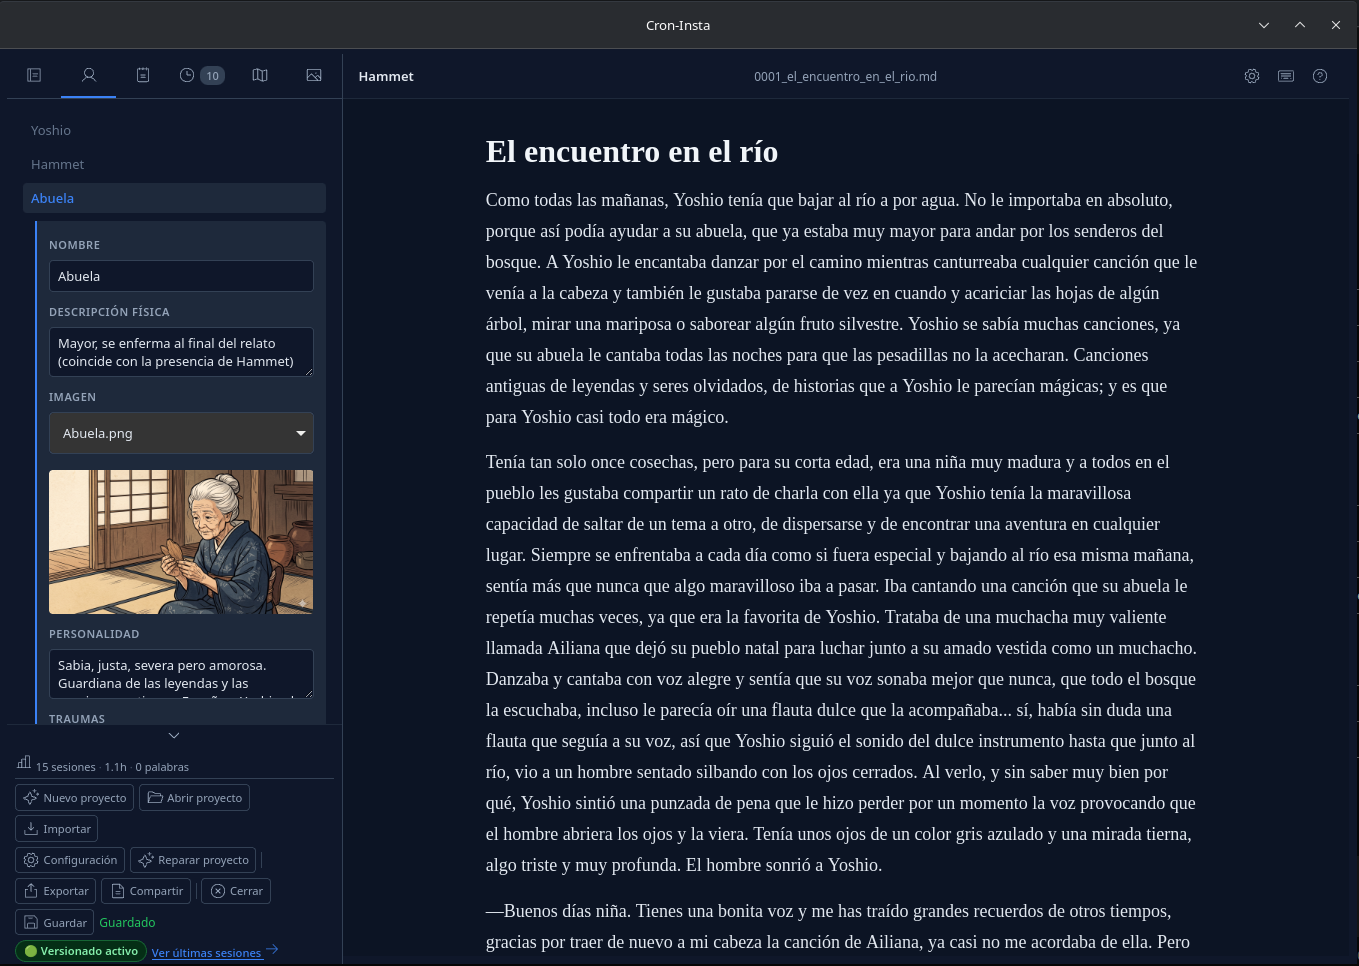
Task: Select character Abuela in list
Action: tap(174, 198)
